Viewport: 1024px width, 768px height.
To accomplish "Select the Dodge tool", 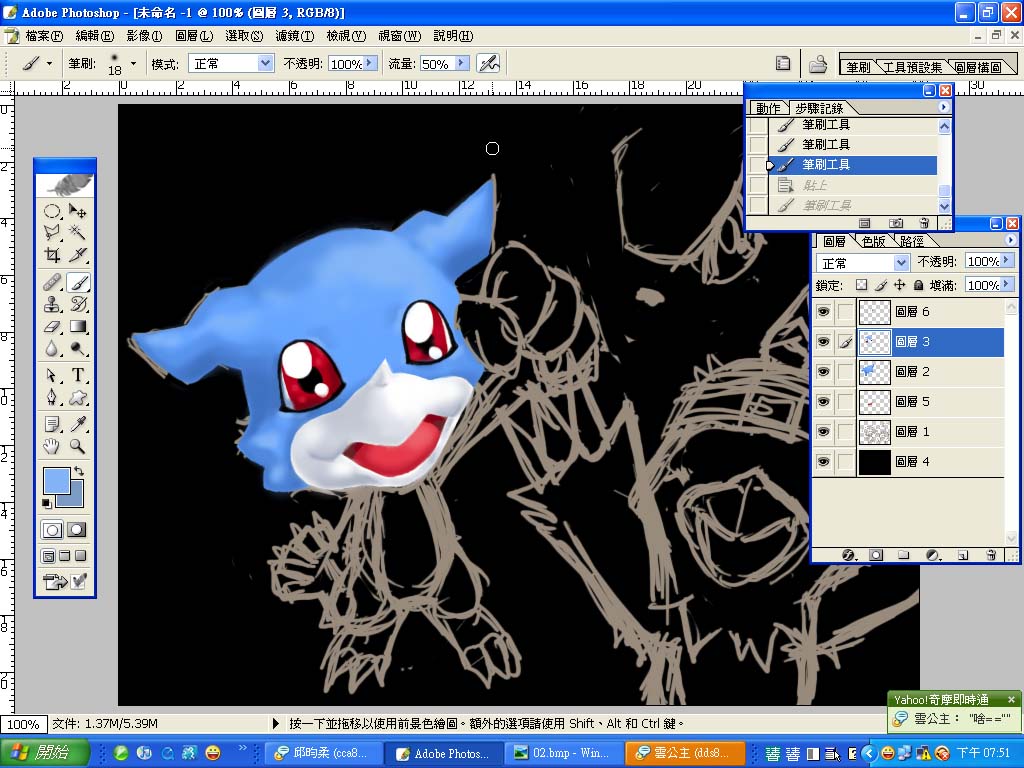I will click(78, 349).
